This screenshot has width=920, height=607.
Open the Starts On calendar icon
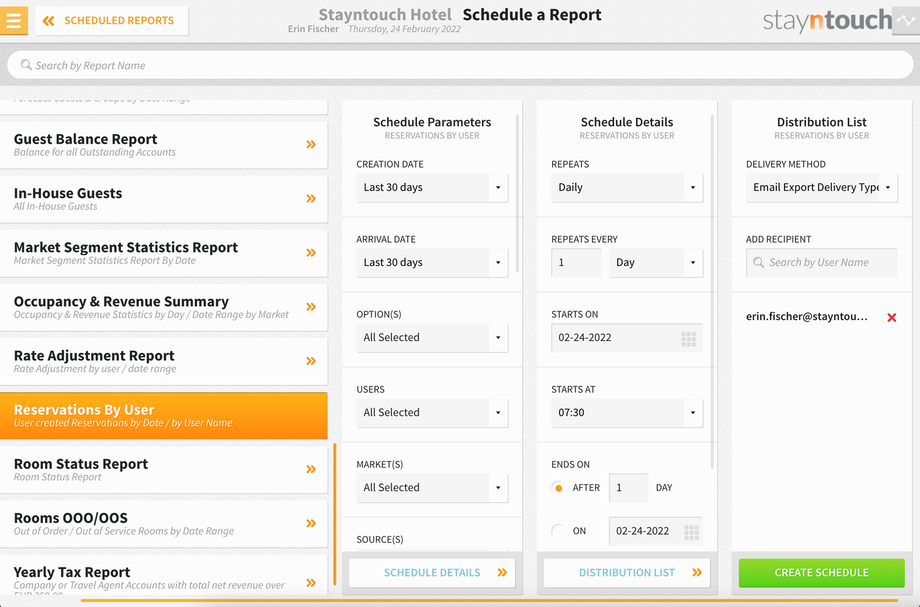coord(689,338)
